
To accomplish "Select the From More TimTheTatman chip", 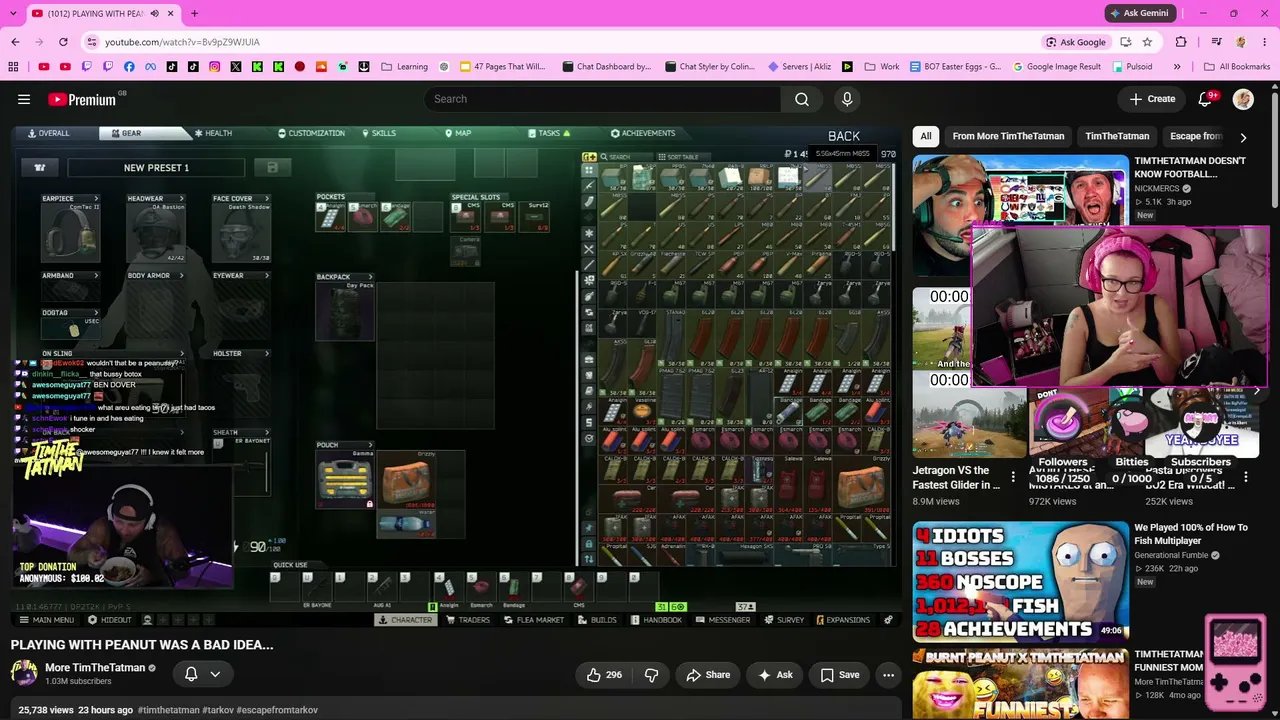I will tap(1008, 136).
